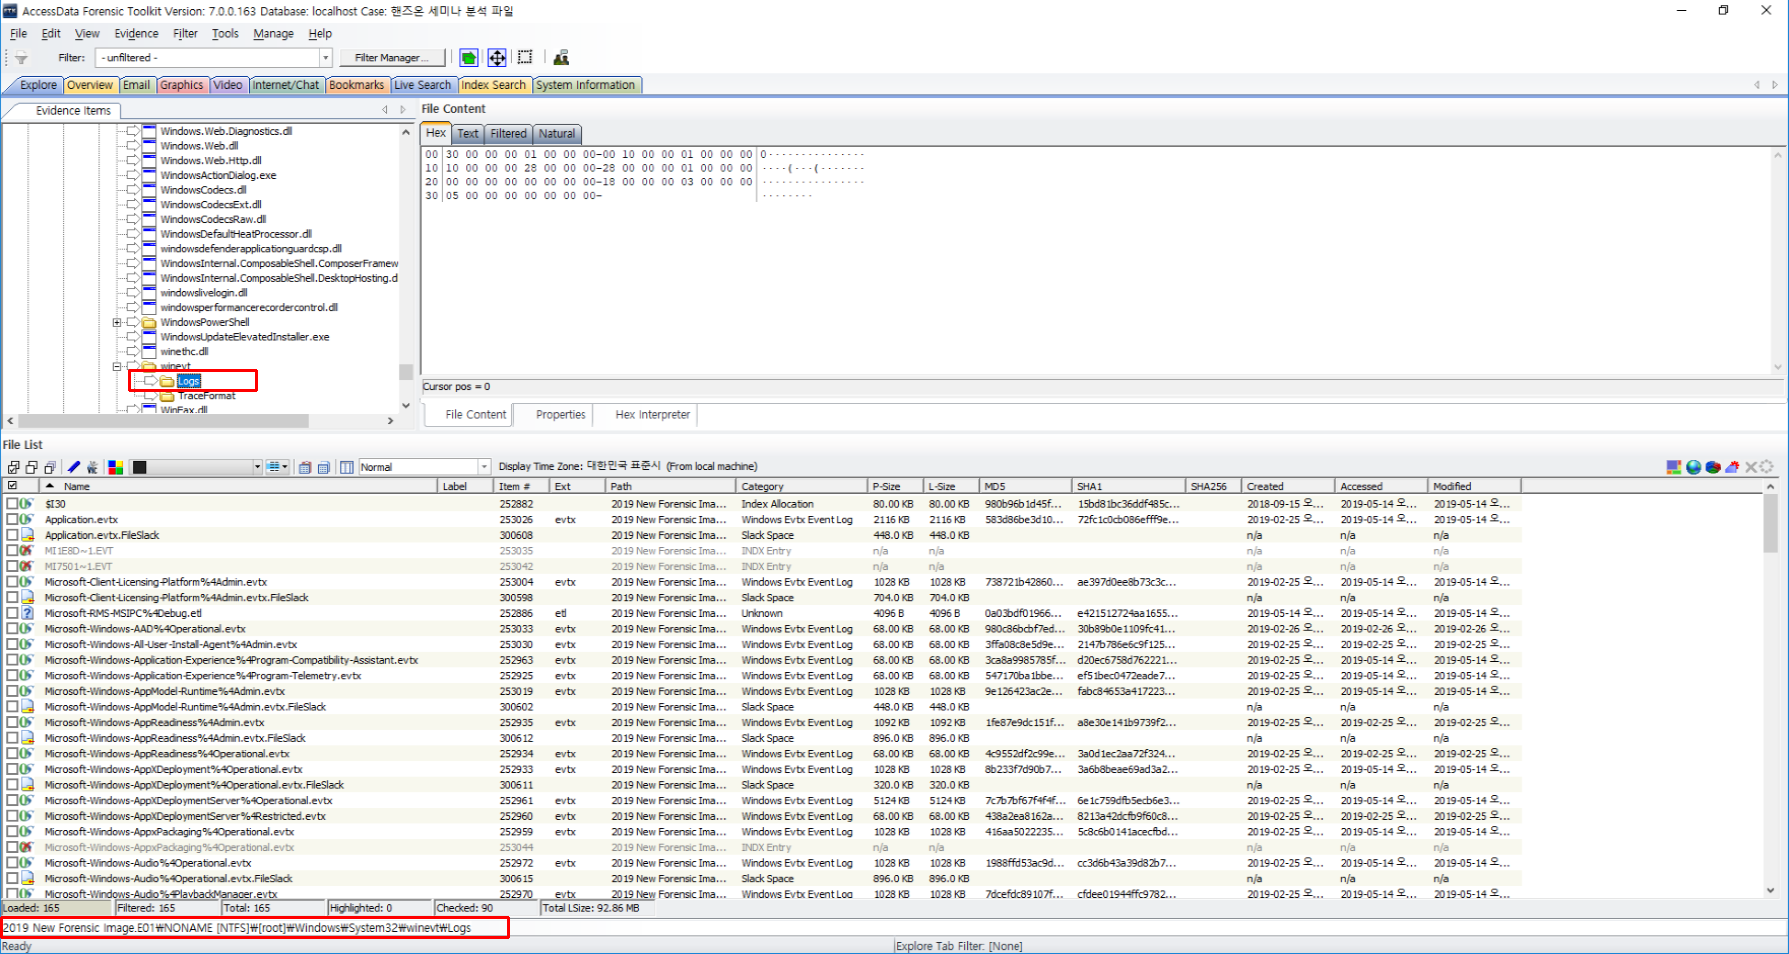Click the label icon next to the pen

[x=92, y=467]
